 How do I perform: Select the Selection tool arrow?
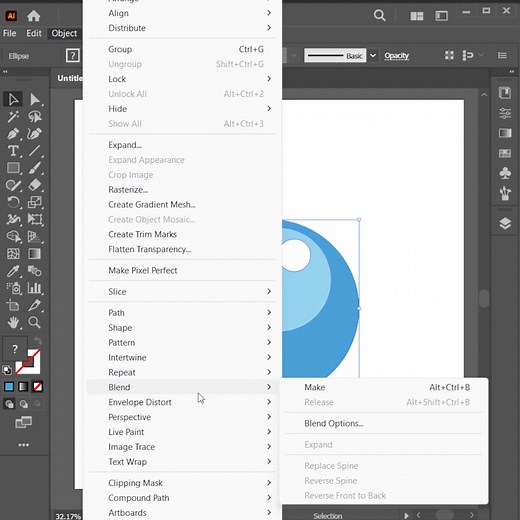[x=13, y=99]
